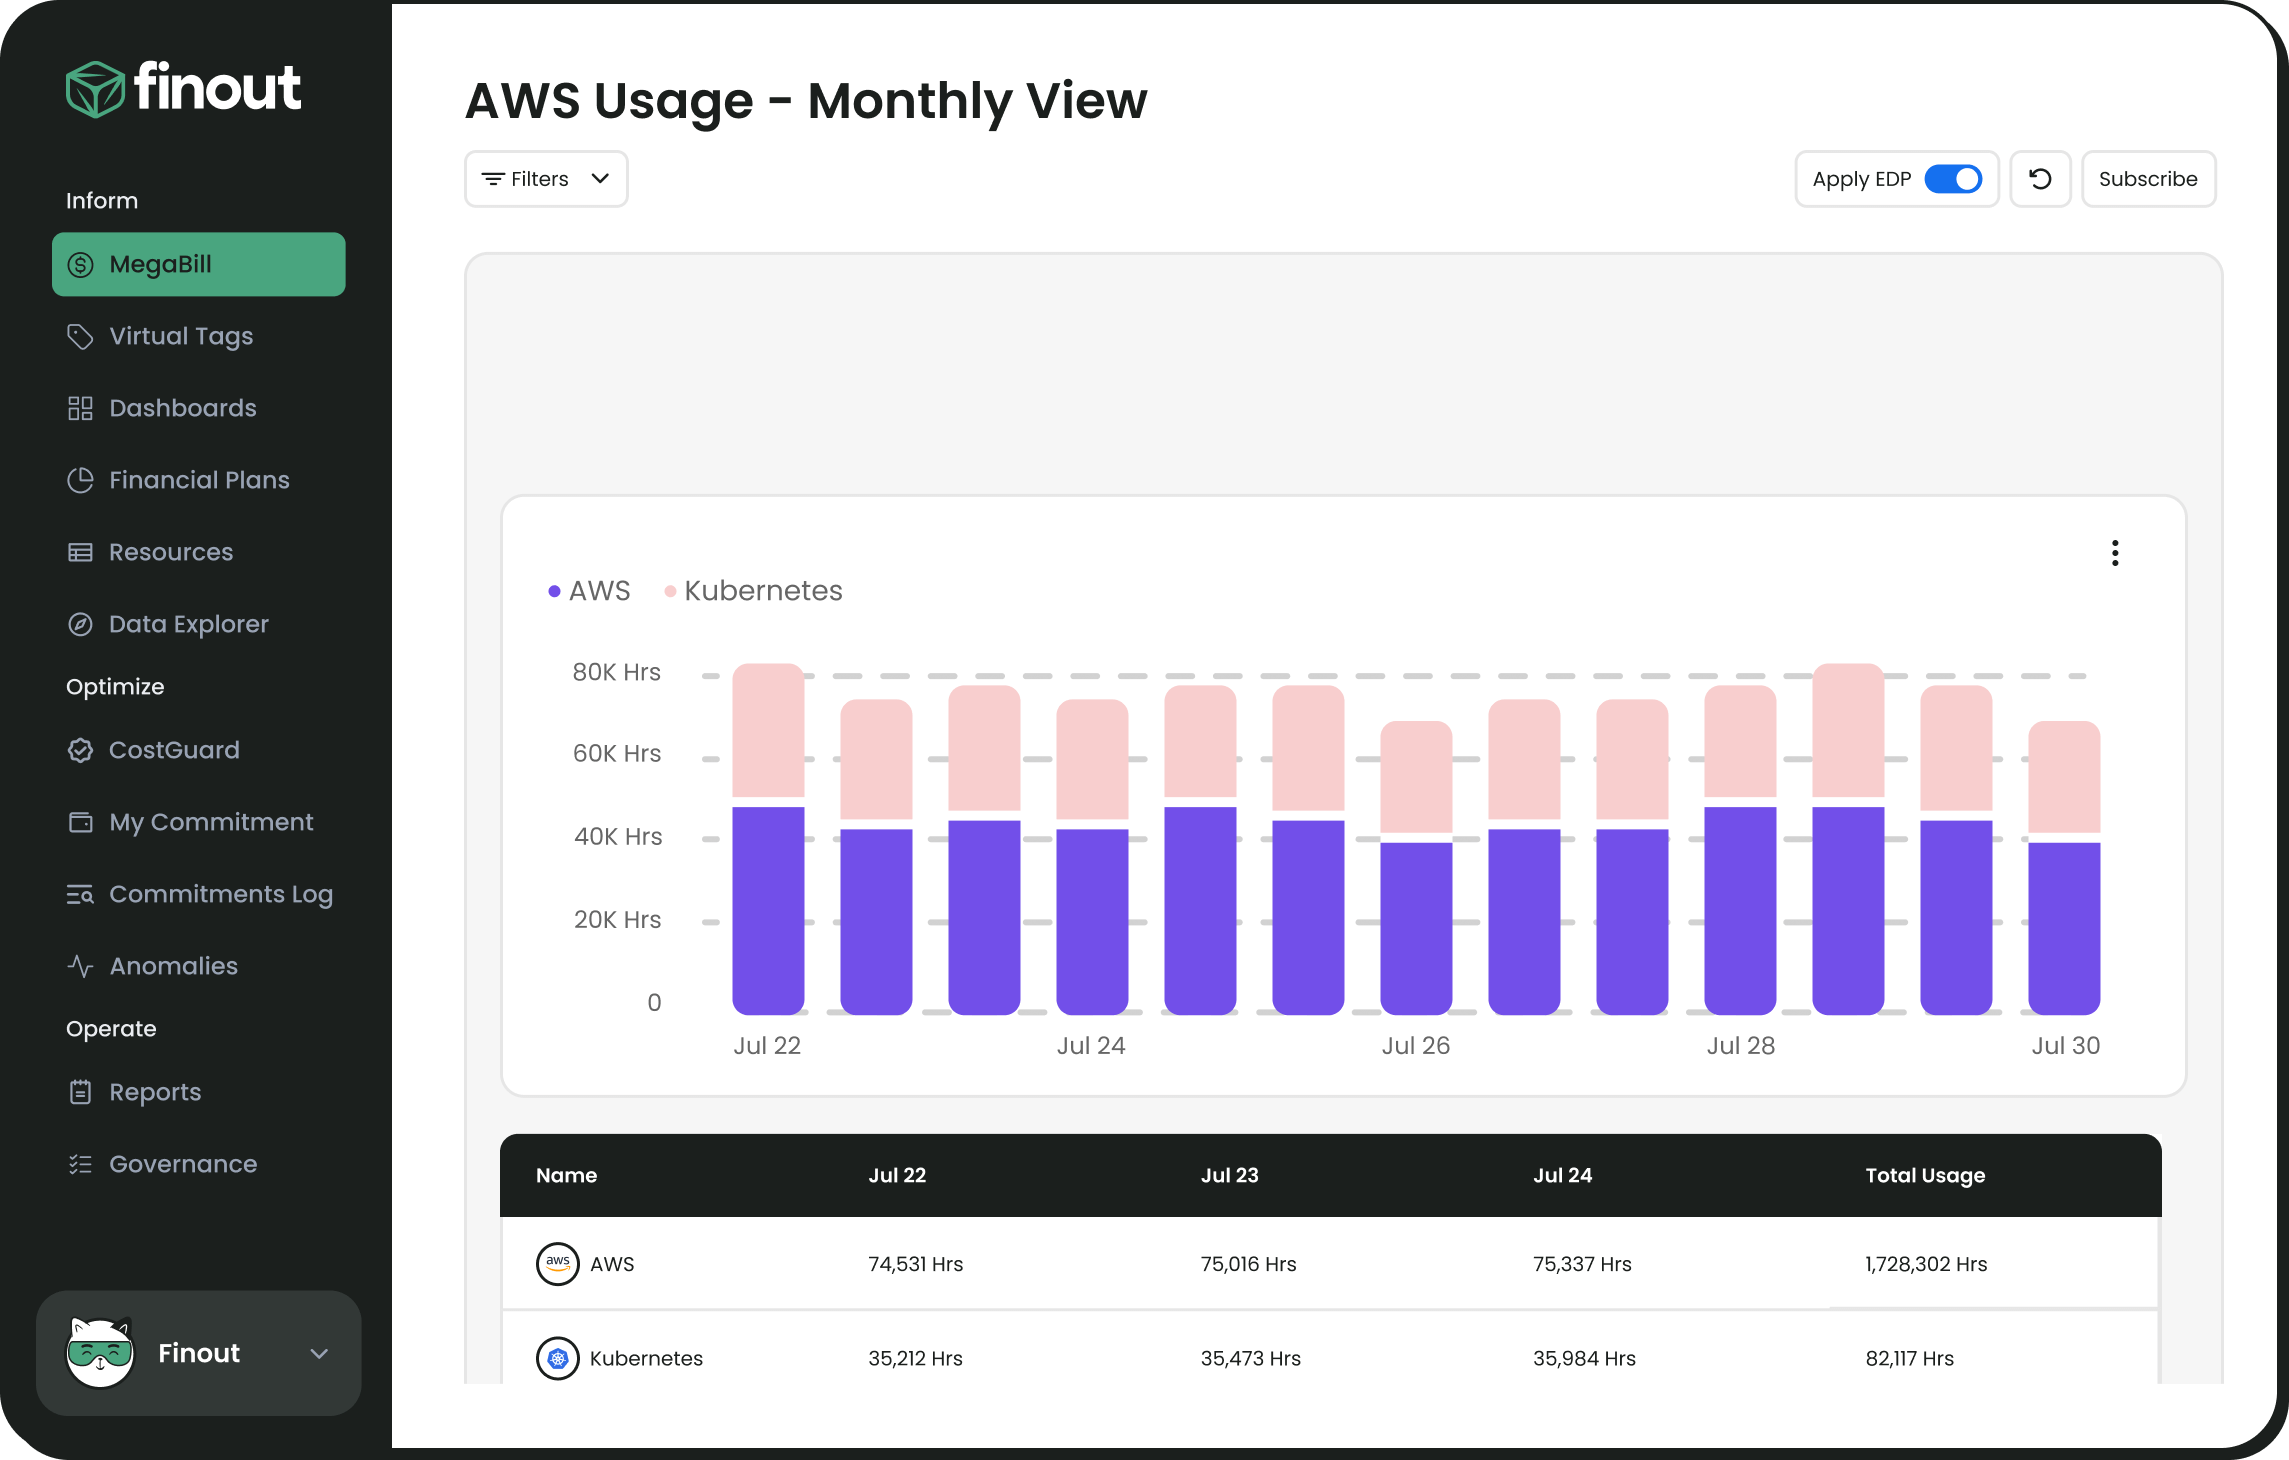
Task: Click the Dashboards grid icon
Action: [81, 408]
